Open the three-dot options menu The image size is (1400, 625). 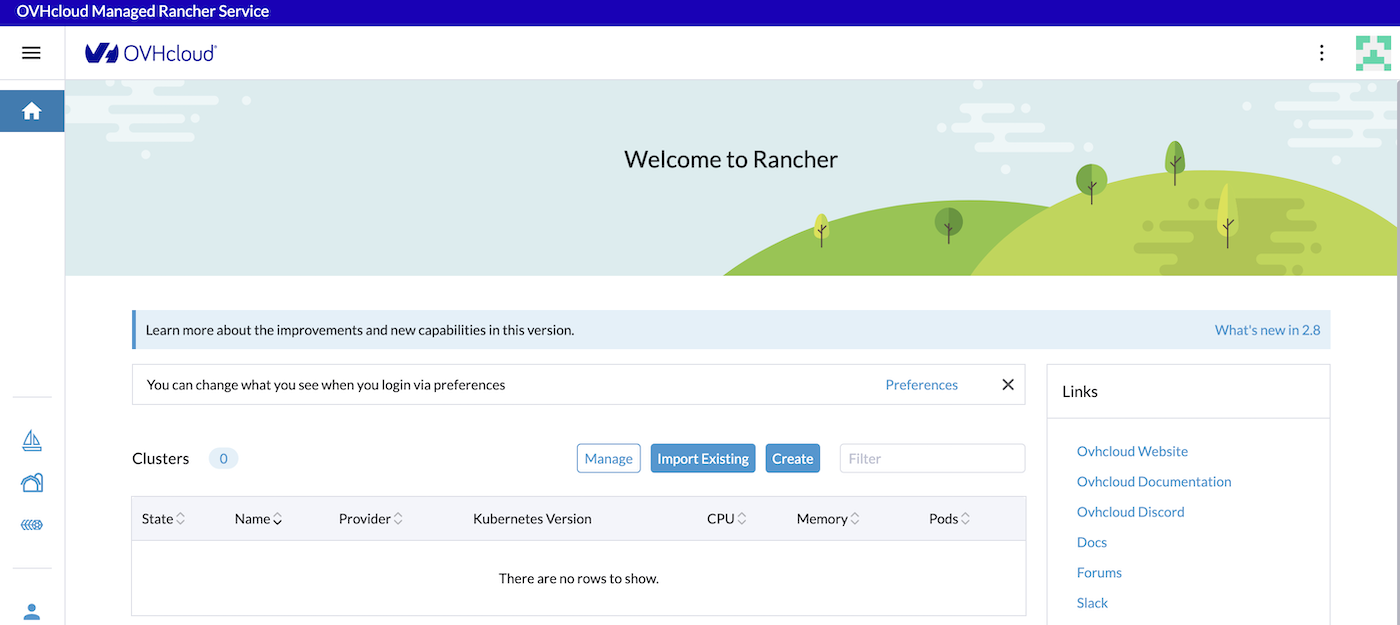(1321, 53)
